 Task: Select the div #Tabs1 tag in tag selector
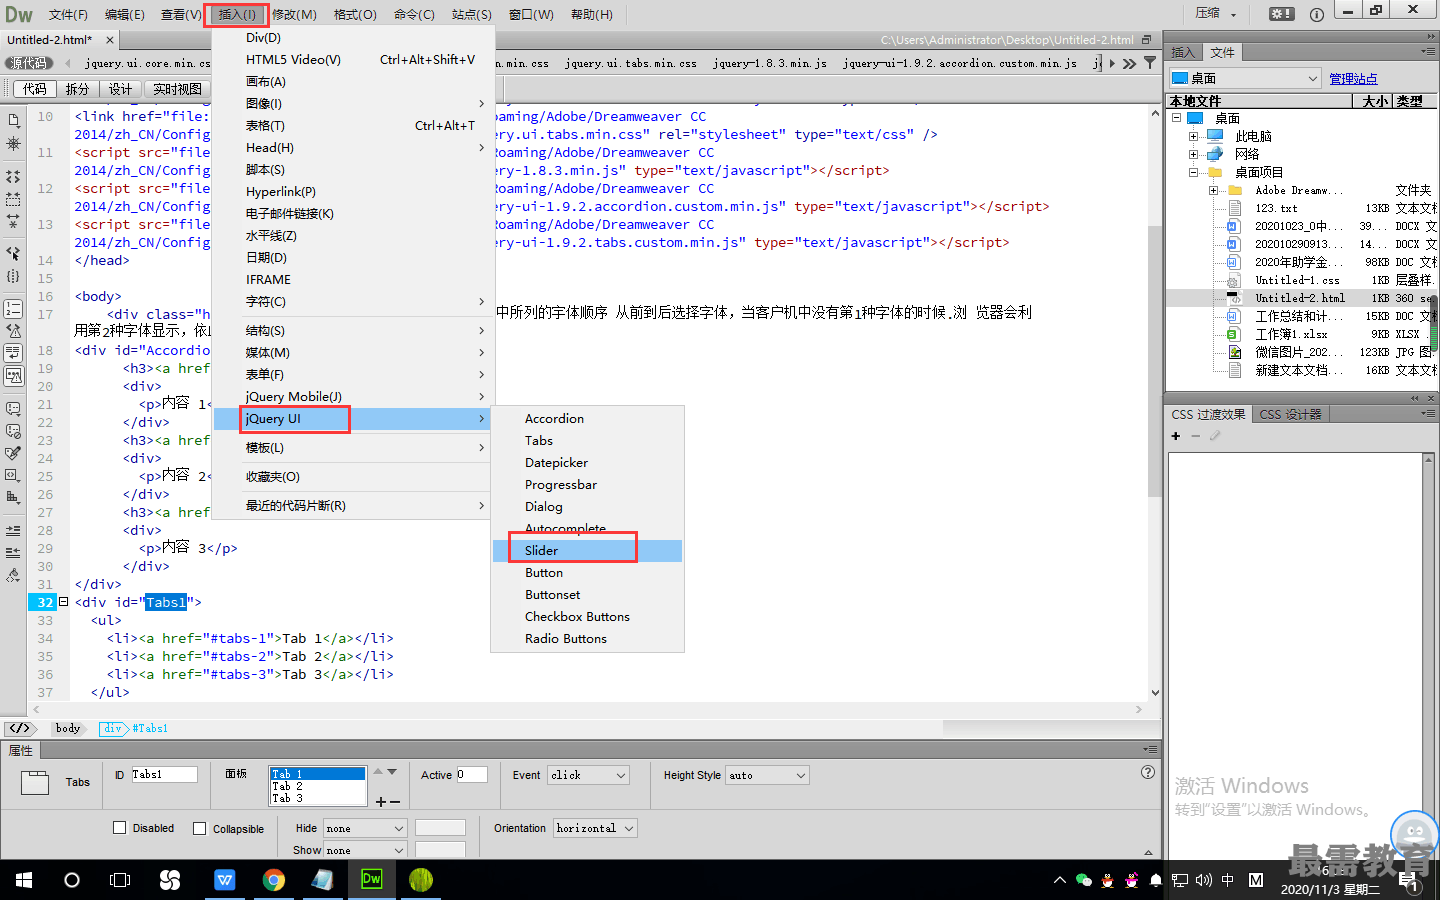coord(134,728)
